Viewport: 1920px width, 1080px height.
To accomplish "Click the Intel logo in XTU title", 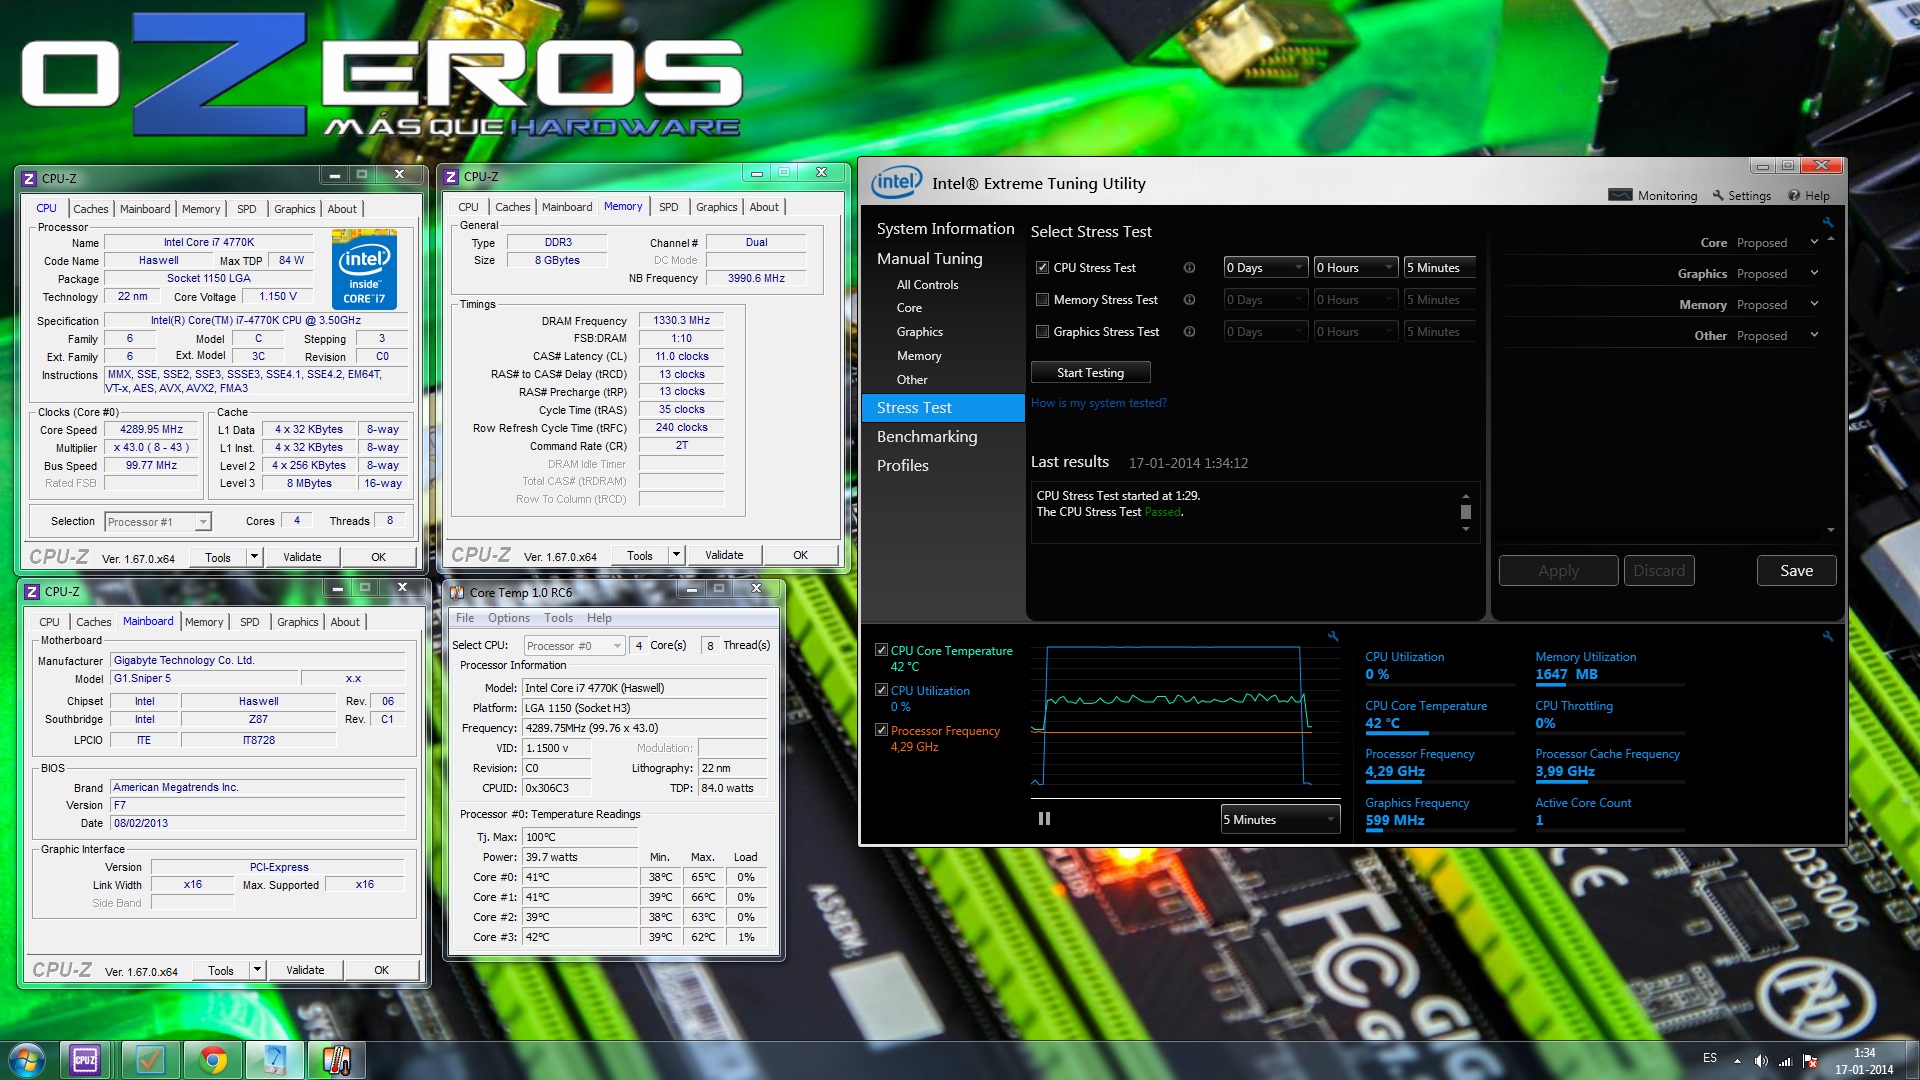I will click(896, 182).
